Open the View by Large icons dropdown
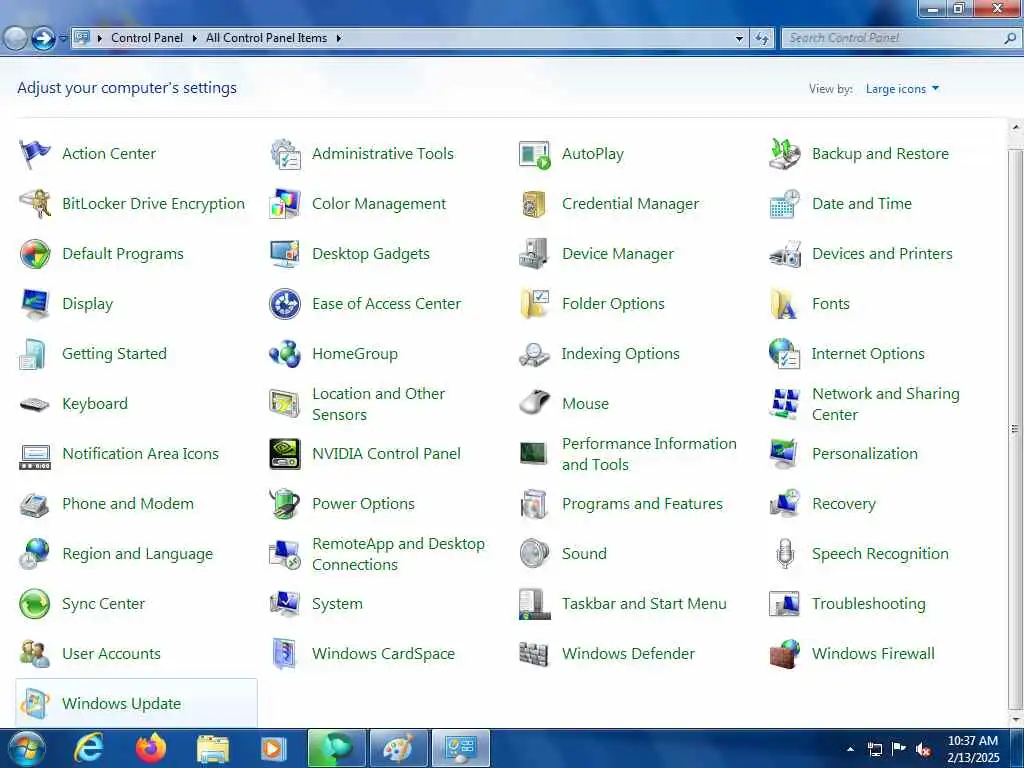The height and width of the screenshot is (768, 1024). click(x=902, y=89)
